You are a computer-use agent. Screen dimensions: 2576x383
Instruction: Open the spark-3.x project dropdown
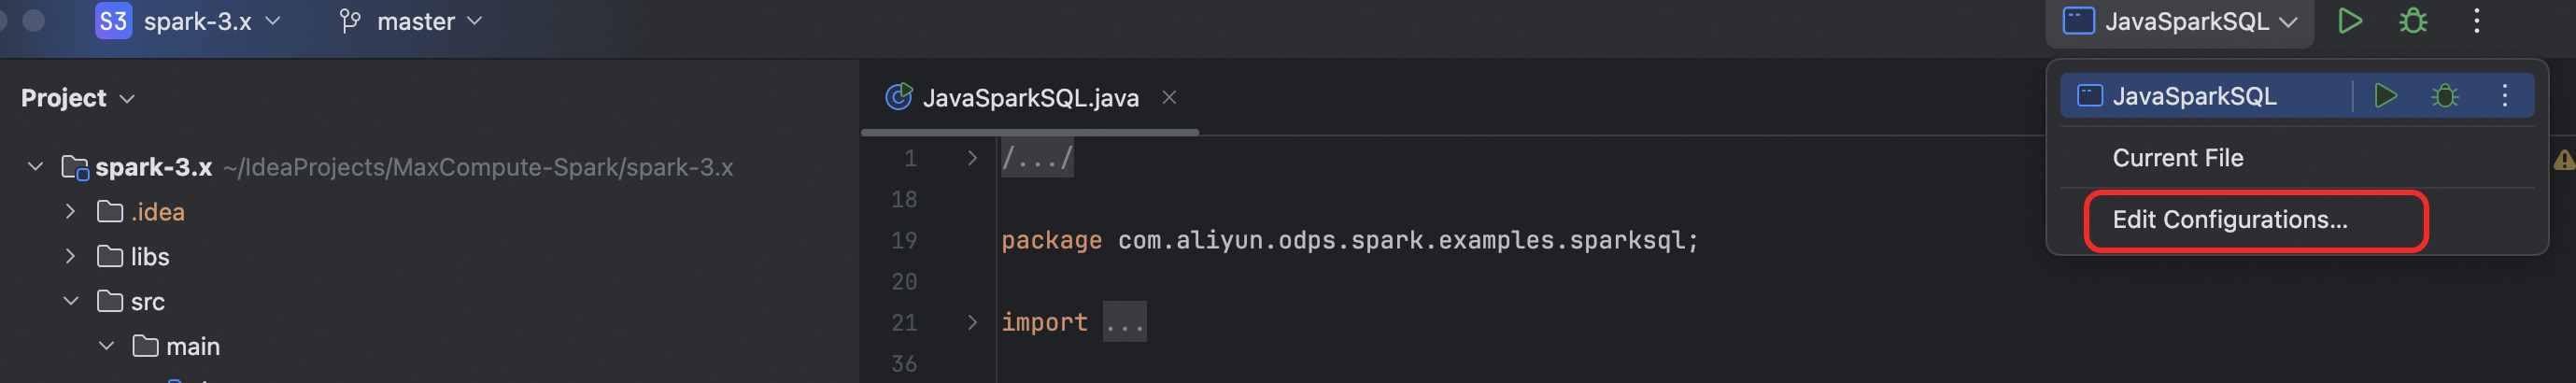(211, 21)
